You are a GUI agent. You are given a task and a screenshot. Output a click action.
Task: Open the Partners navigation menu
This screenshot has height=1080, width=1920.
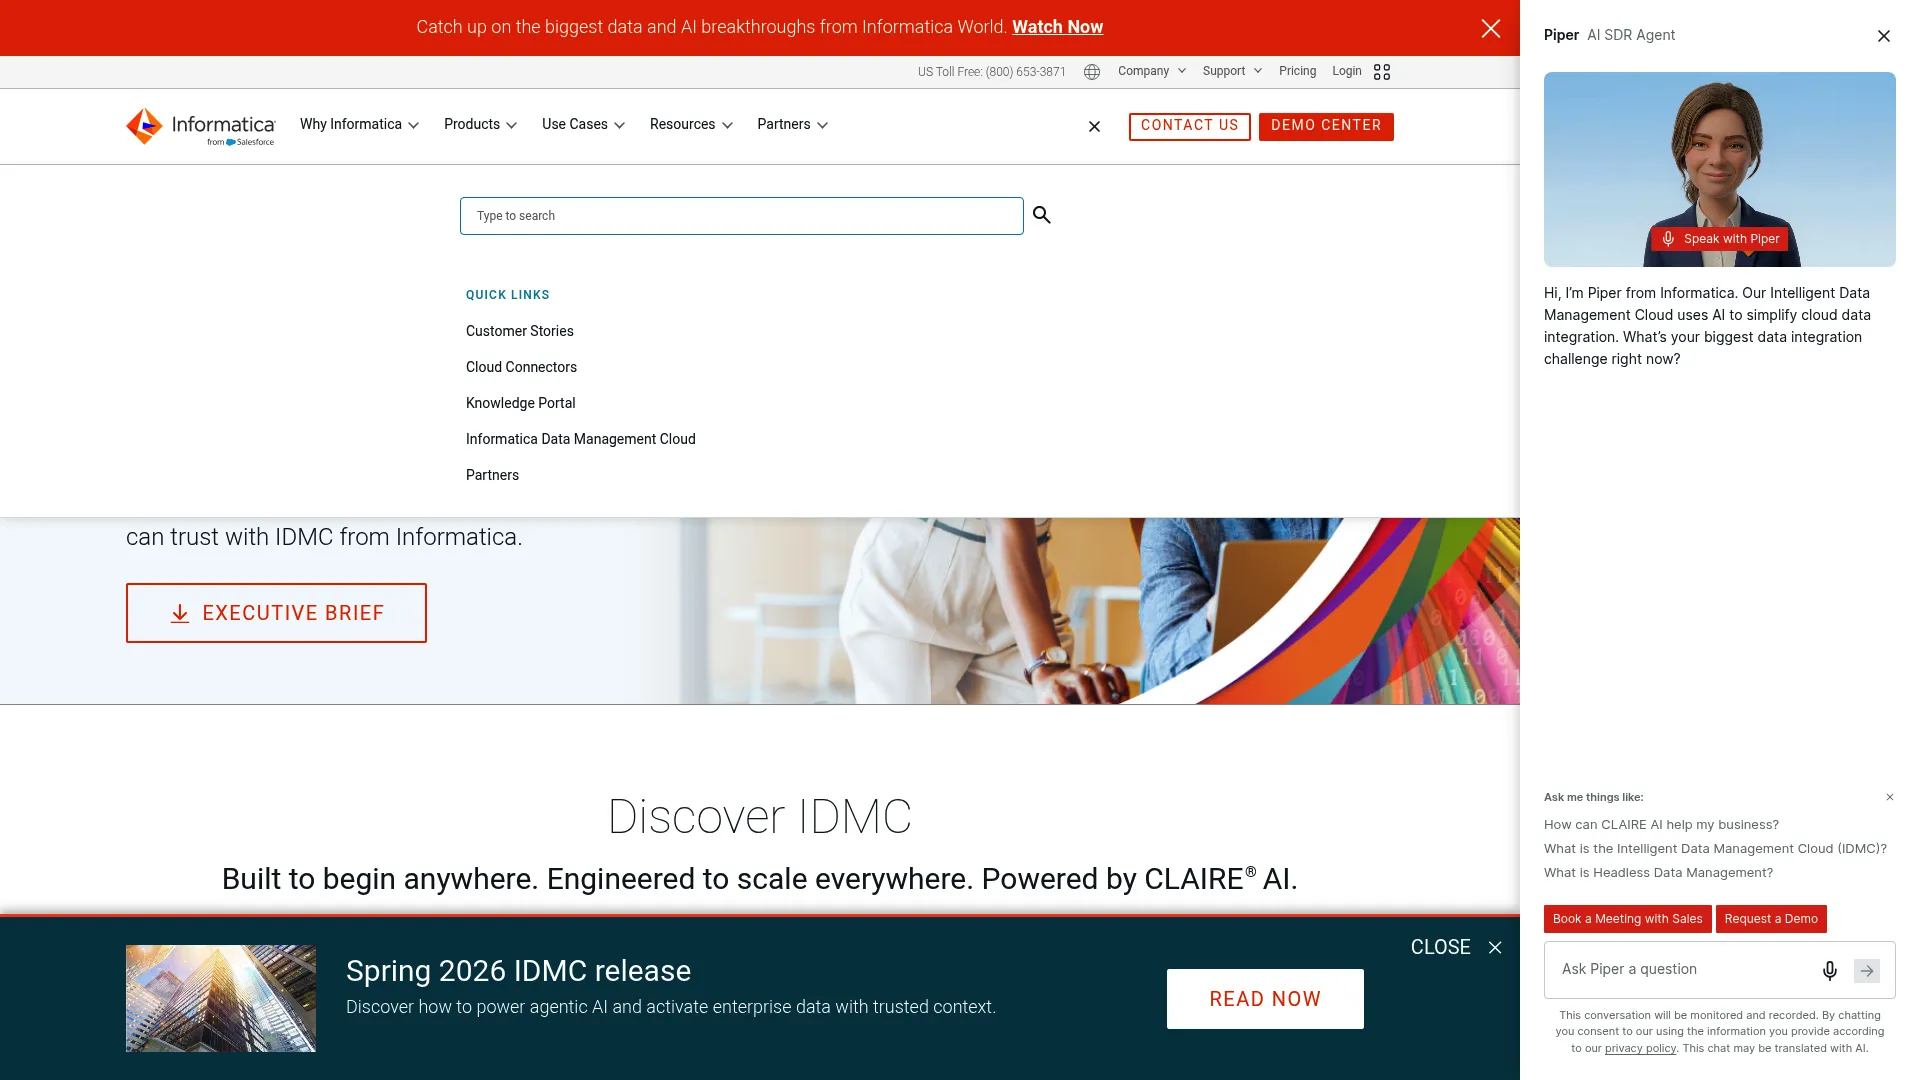coord(792,125)
